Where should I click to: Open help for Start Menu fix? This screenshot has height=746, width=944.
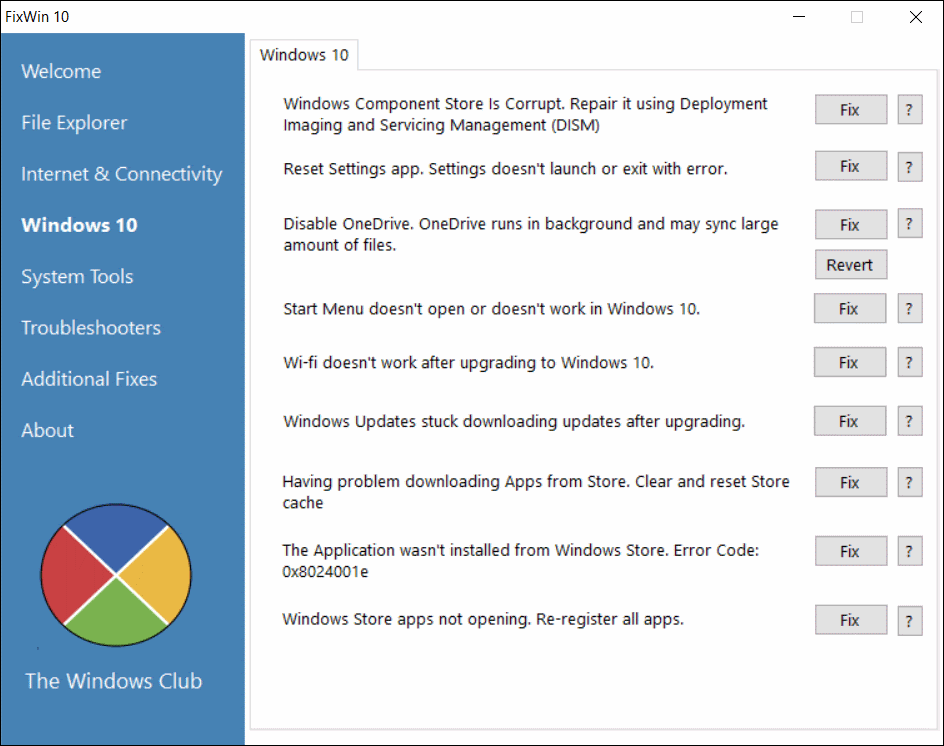pos(910,309)
